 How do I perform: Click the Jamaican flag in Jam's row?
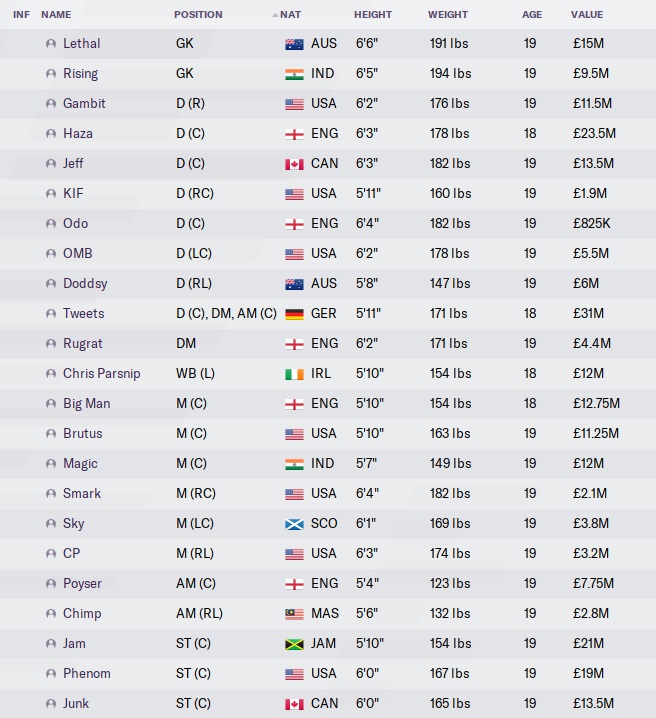(x=294, y=644)
